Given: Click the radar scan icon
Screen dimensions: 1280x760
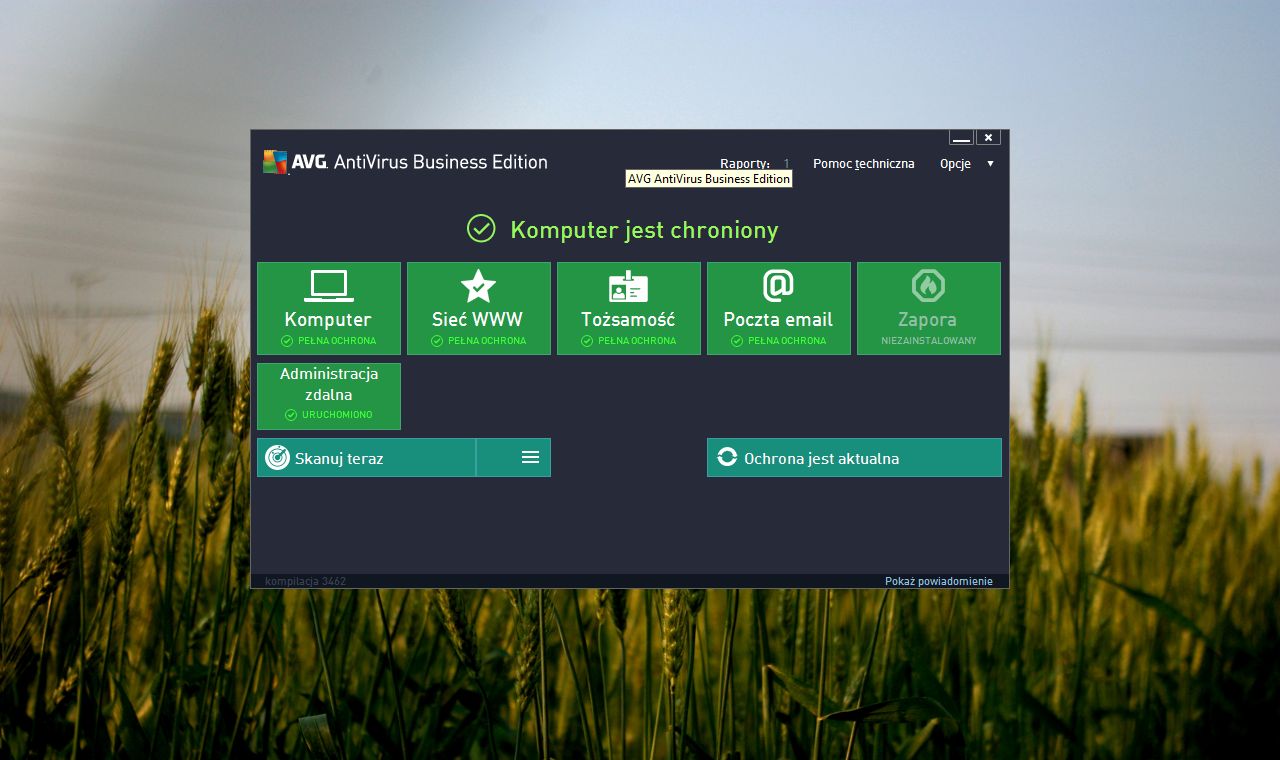Looking at the screenshot, I should pos(277,458).
